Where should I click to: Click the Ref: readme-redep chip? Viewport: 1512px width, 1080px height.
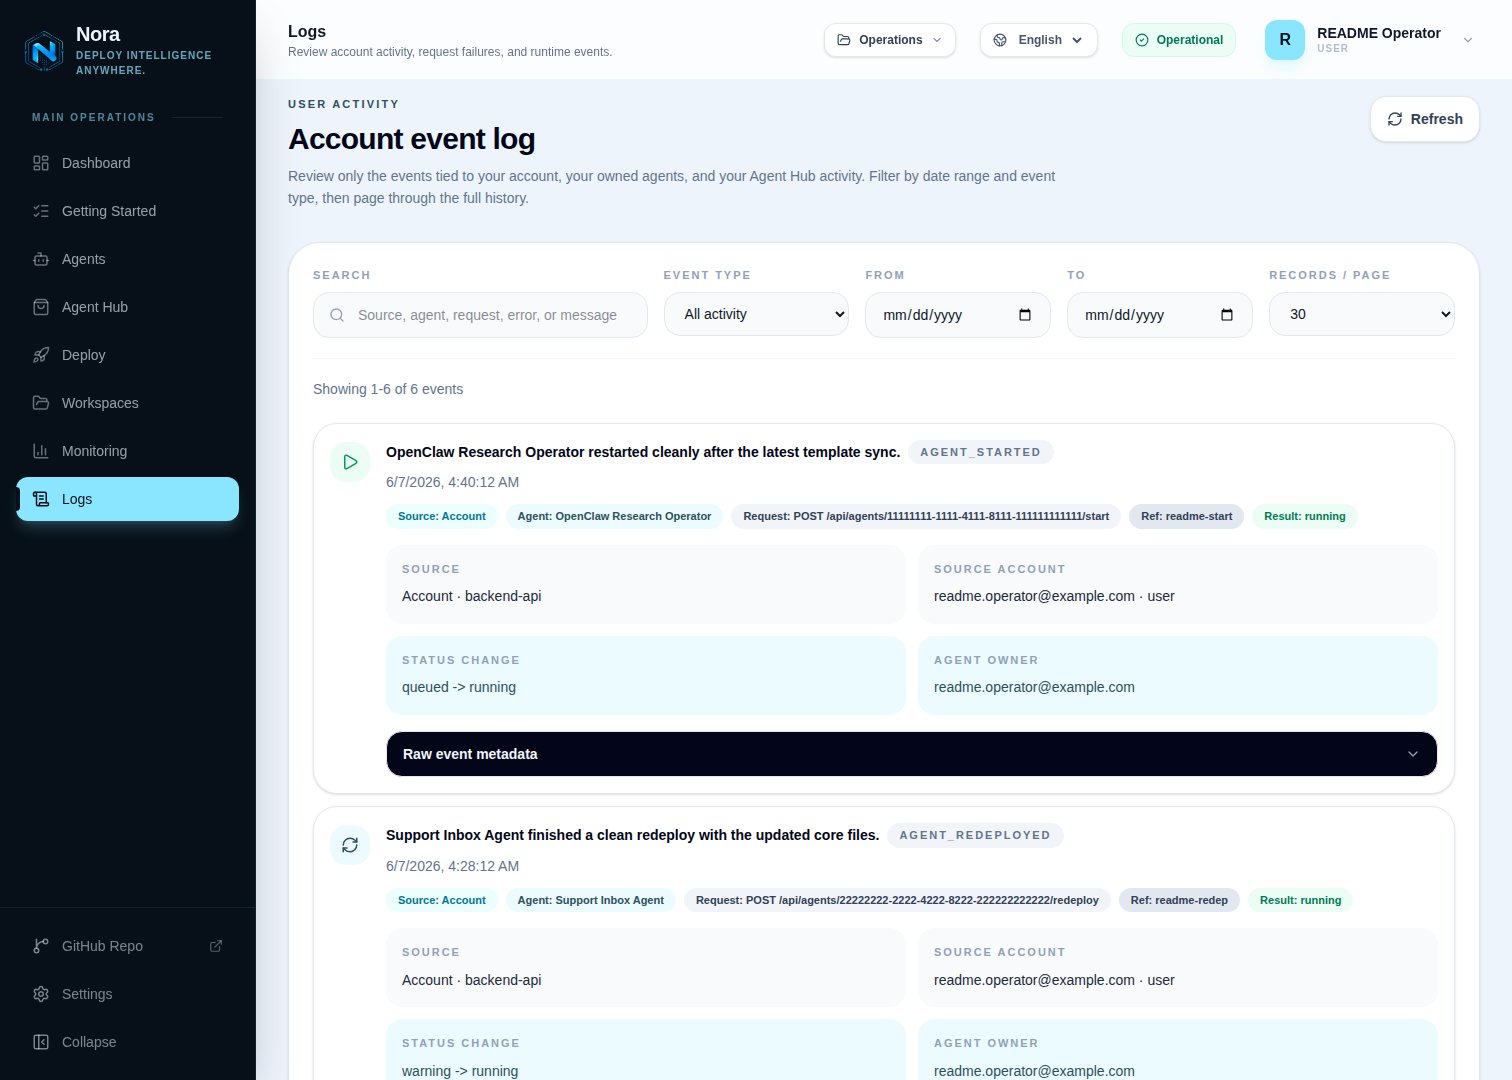click(1179, 900)
